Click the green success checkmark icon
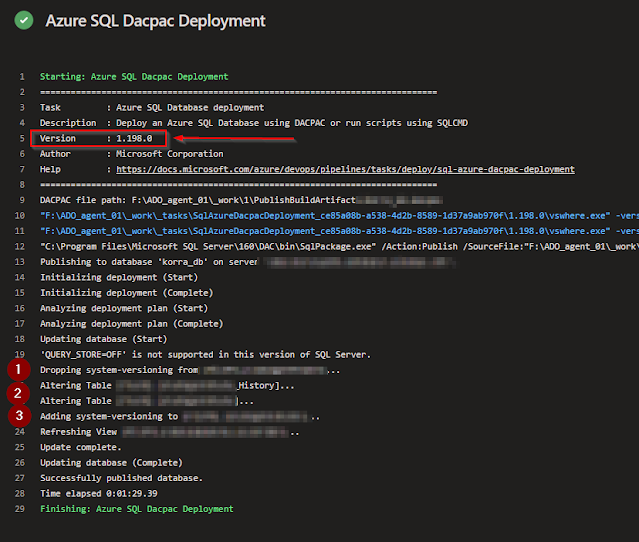Screen dimensions: 639x542 click(24, 20)
